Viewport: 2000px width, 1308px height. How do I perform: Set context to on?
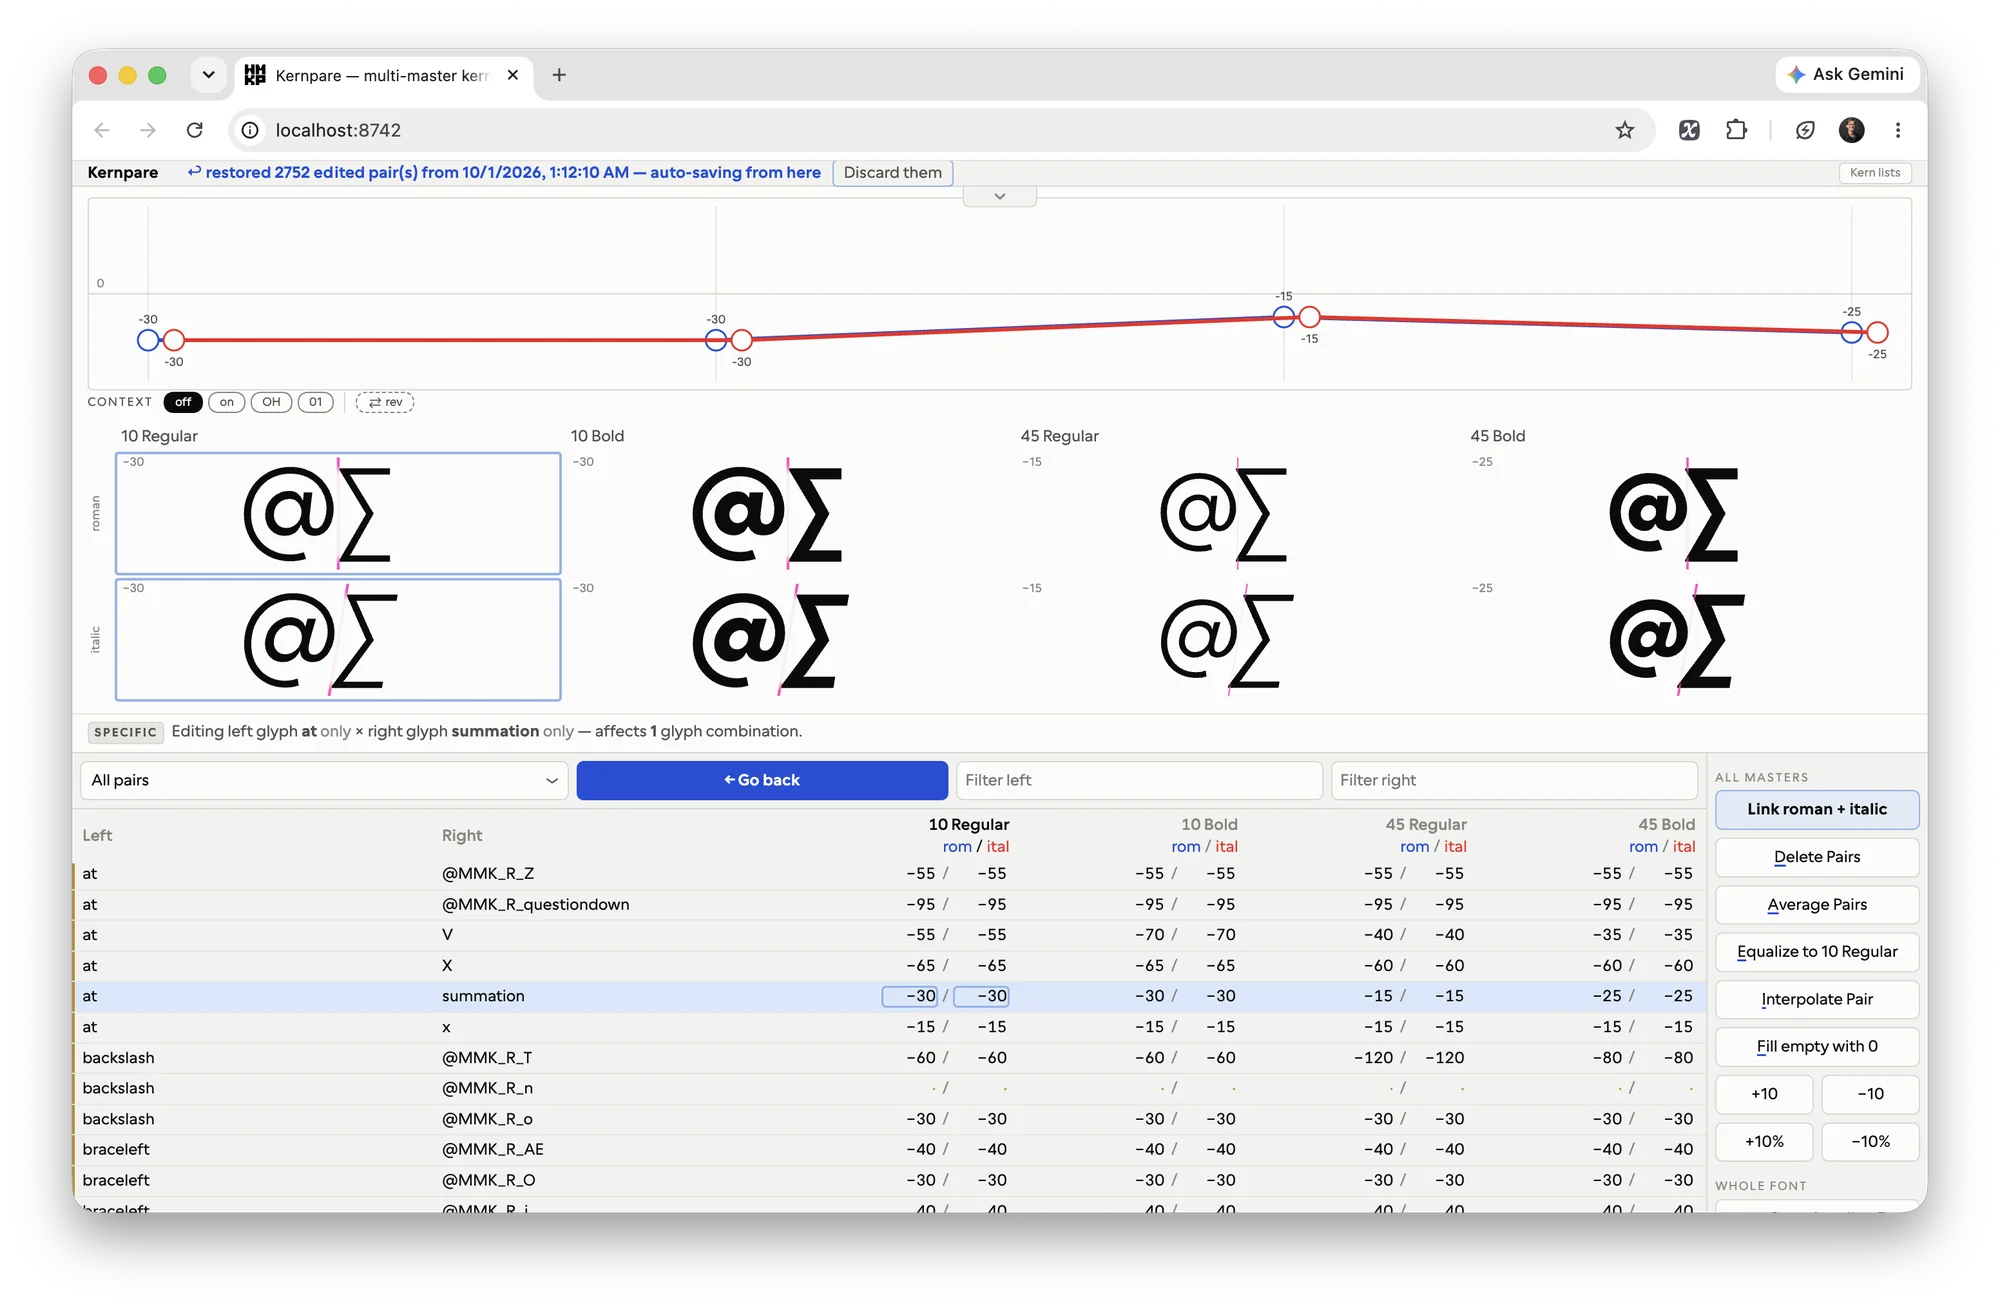[227, 402]
